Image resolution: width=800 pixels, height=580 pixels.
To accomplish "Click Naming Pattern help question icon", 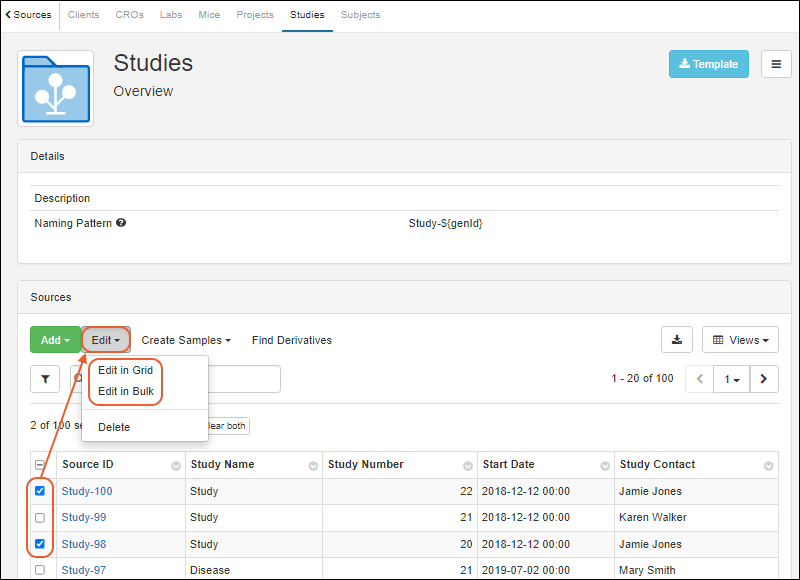I will [x=121, y=223].
